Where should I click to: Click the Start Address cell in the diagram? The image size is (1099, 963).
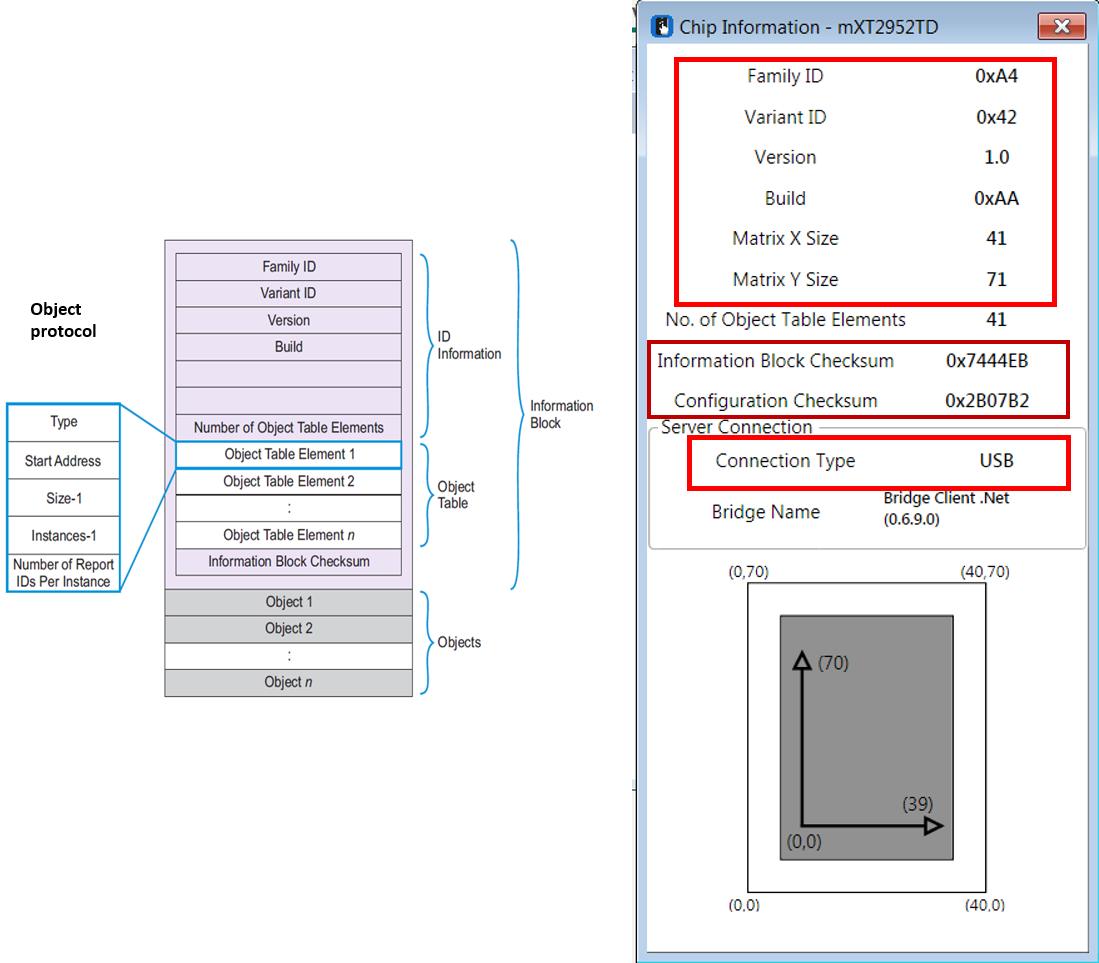point(63,461)
